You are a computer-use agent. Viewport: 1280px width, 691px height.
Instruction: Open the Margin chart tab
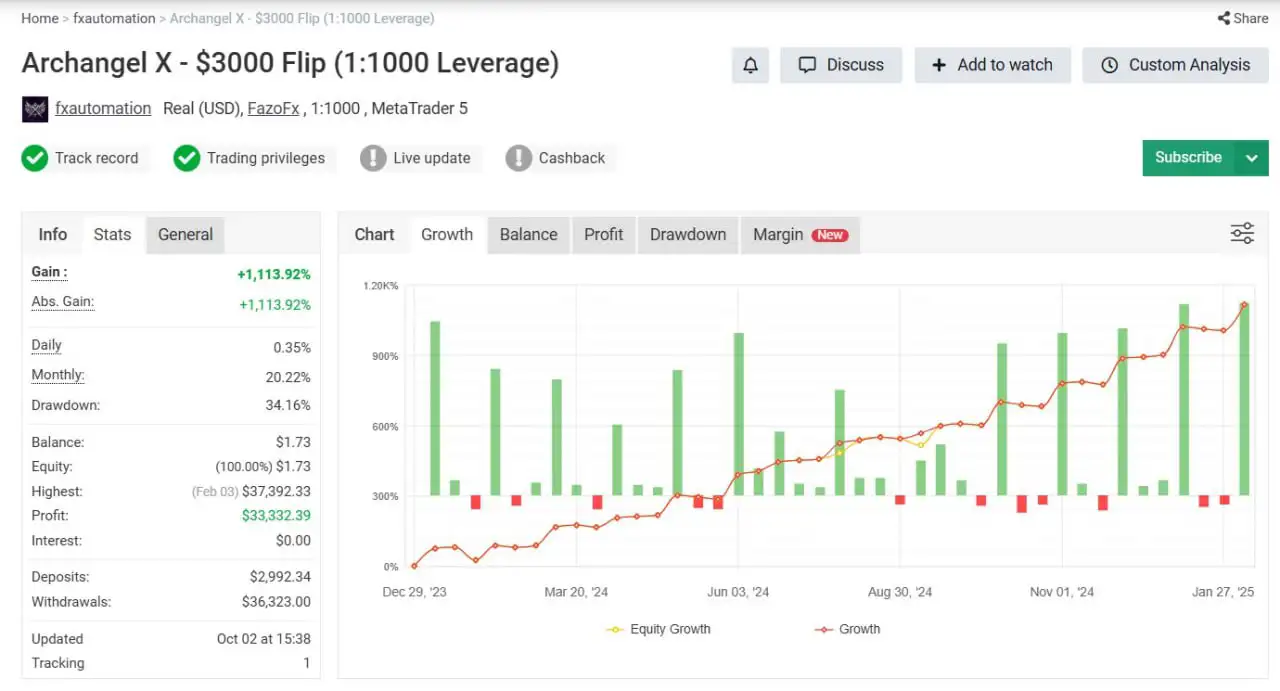(x=778, y=234)
